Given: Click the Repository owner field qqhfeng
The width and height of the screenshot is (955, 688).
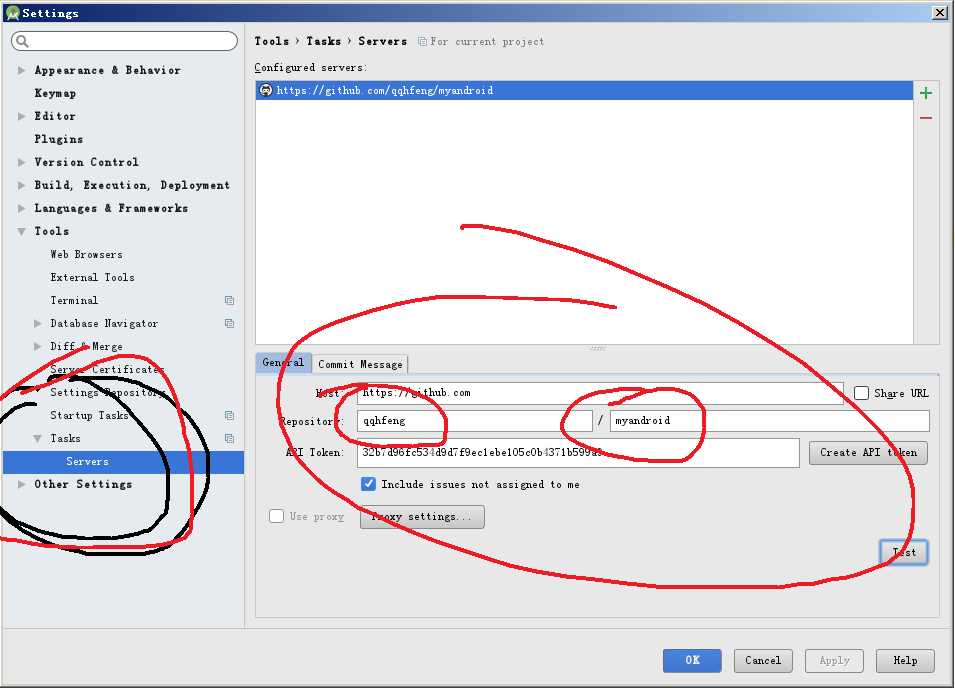Looking at the screenshot, I should click(x=474, y=421).
